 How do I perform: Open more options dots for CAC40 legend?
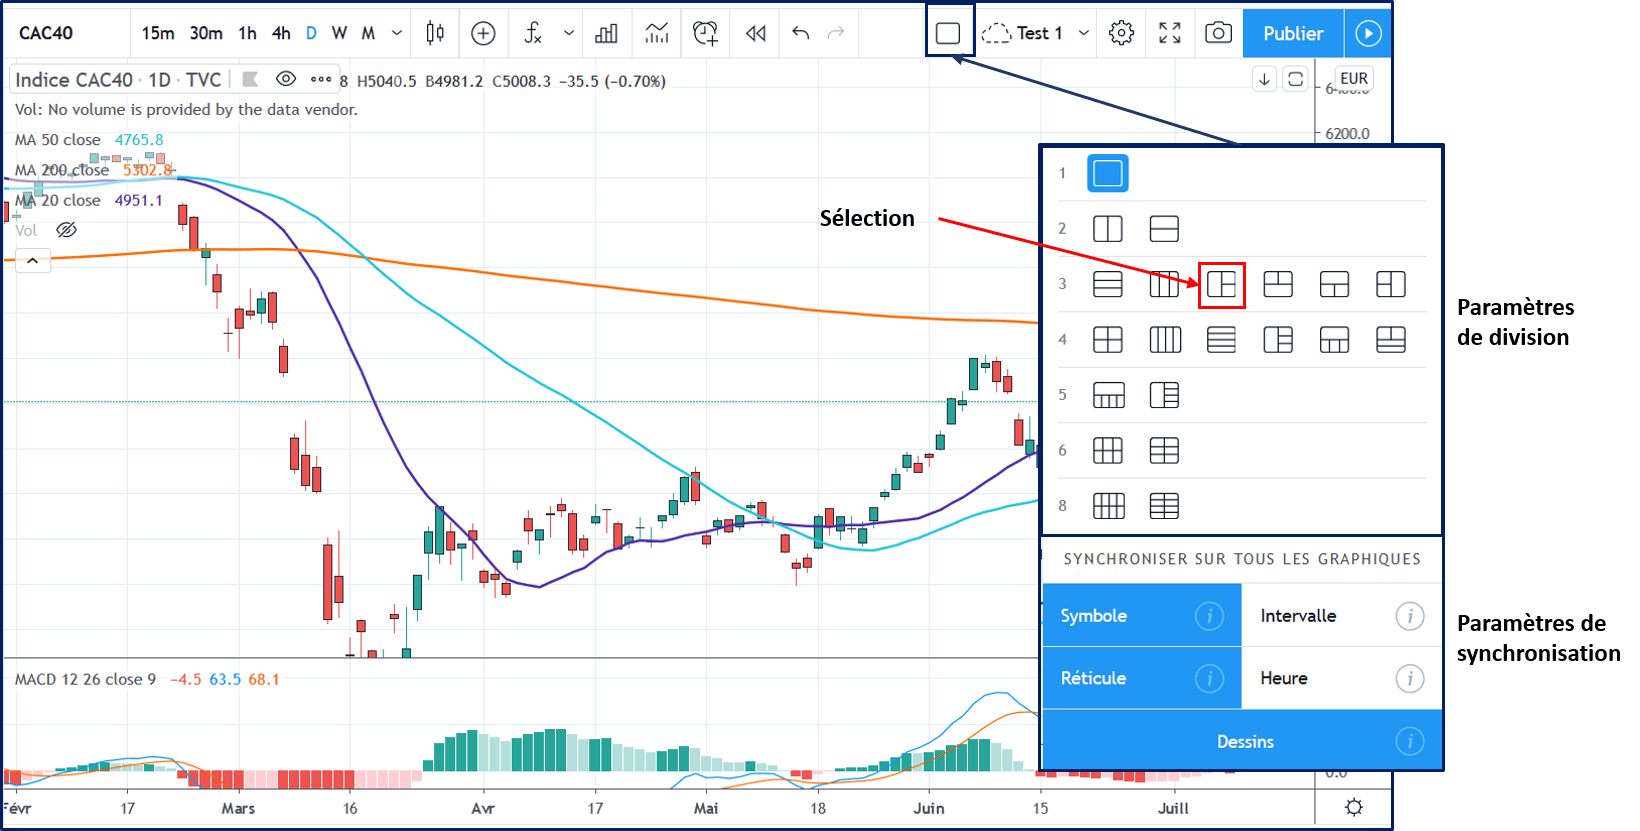pos(321,79)
